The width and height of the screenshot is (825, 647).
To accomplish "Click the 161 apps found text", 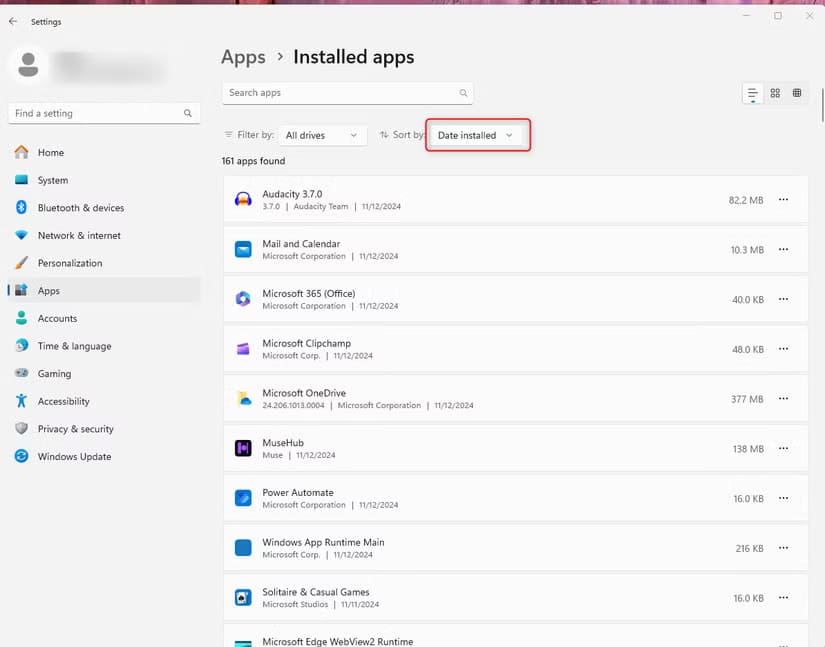I will click(x=253, y=161).
